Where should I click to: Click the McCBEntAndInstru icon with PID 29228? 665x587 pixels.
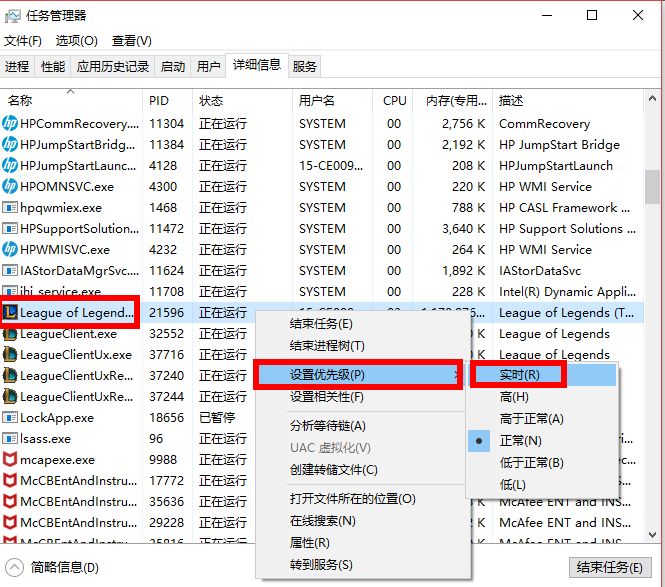(10, 523)
